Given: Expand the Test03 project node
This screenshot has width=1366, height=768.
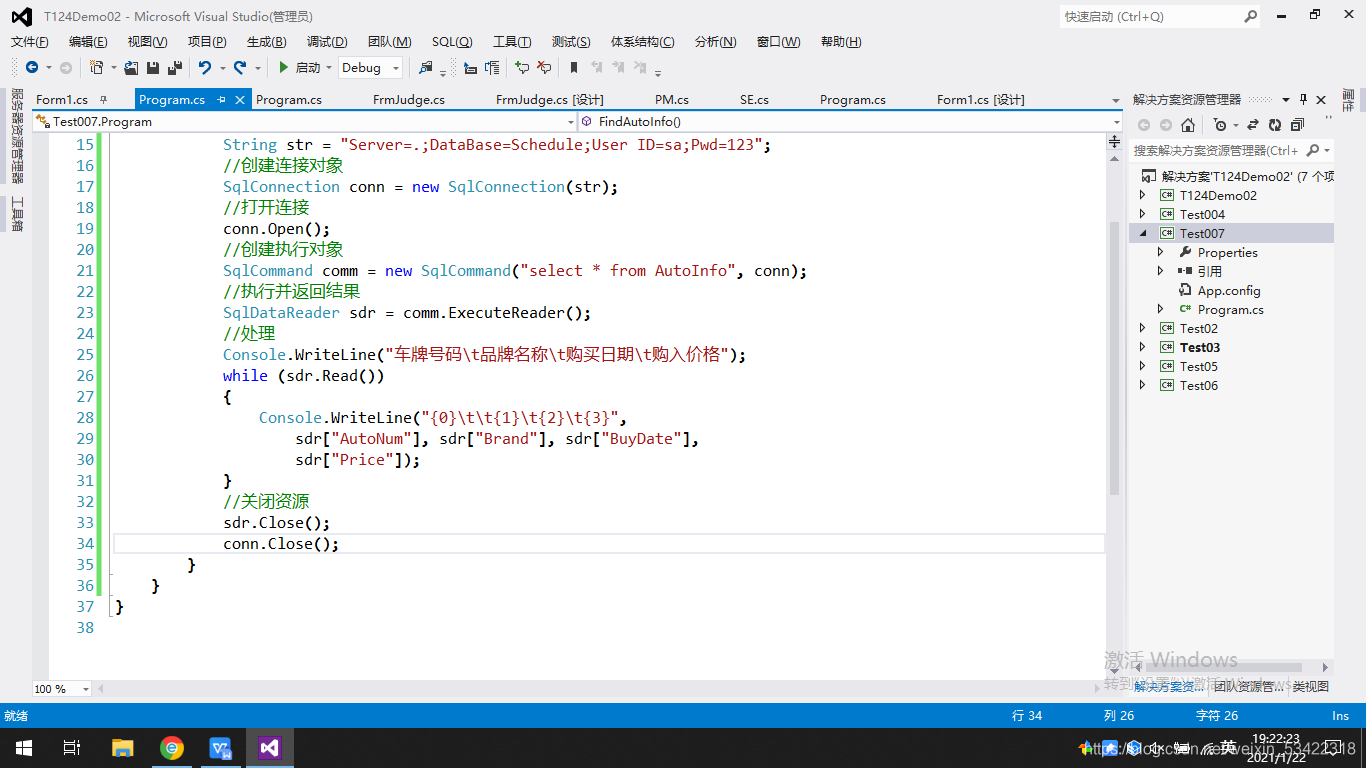Looking at the screenshot, I should point(1143,347).
